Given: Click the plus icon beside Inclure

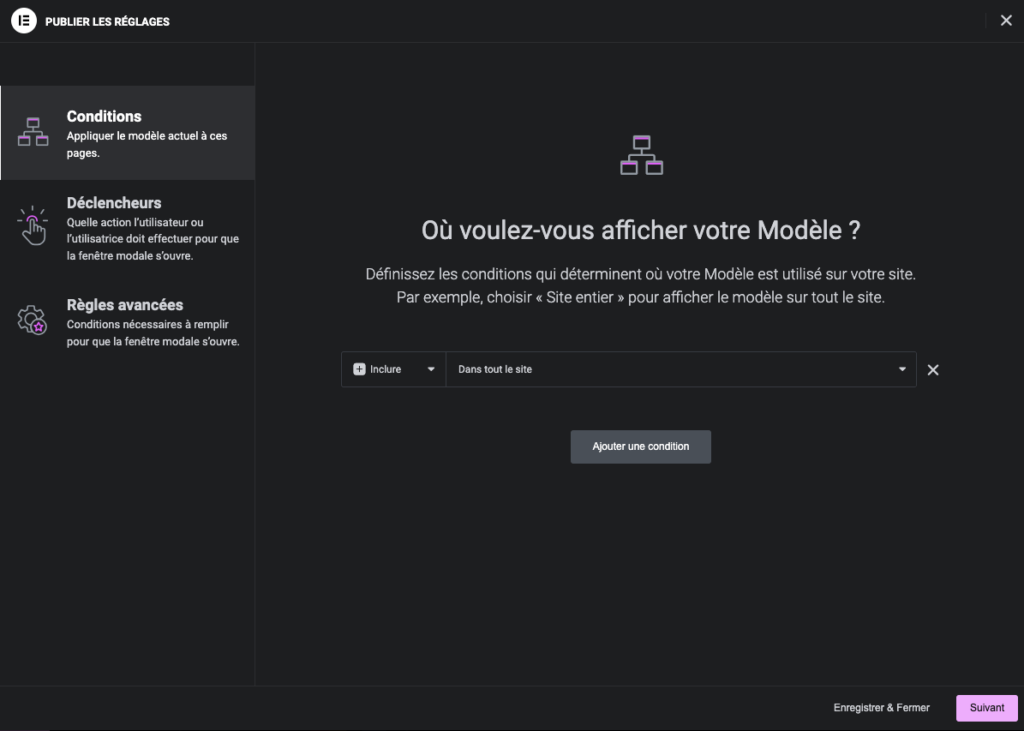Looking at the screenshot, I should [x=360, y=369].
